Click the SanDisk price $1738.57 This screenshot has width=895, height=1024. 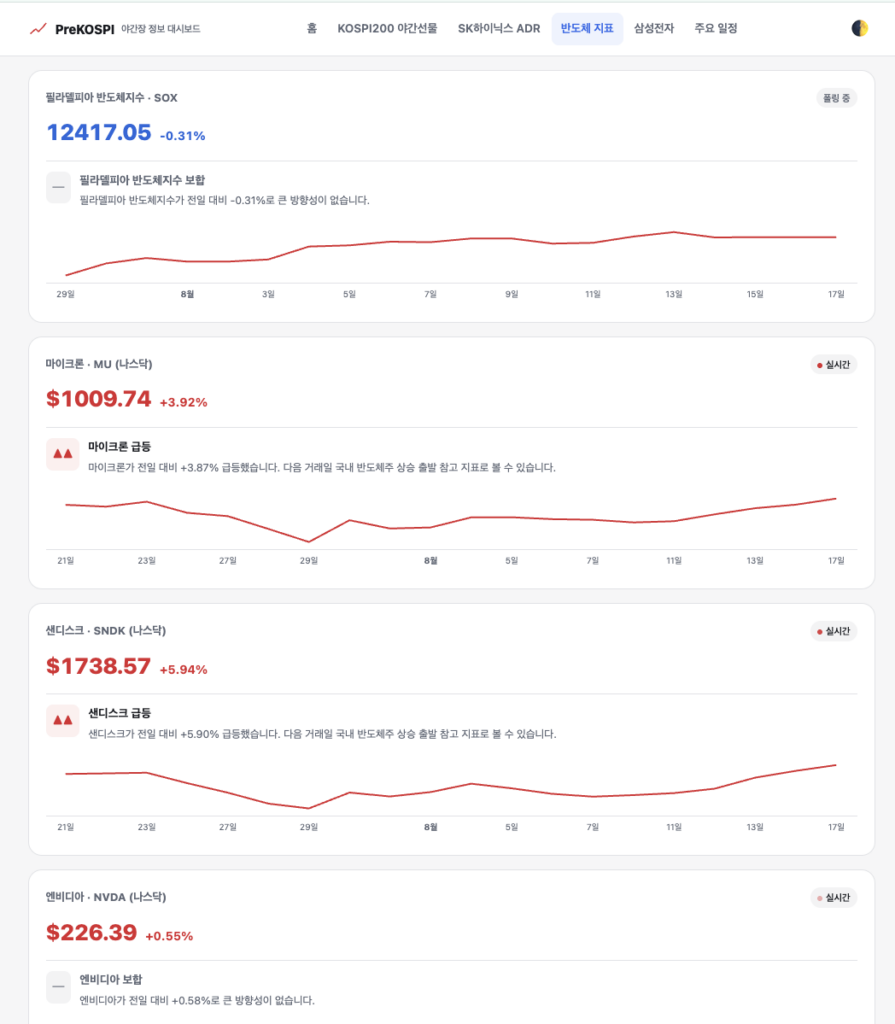pos(99,666)
